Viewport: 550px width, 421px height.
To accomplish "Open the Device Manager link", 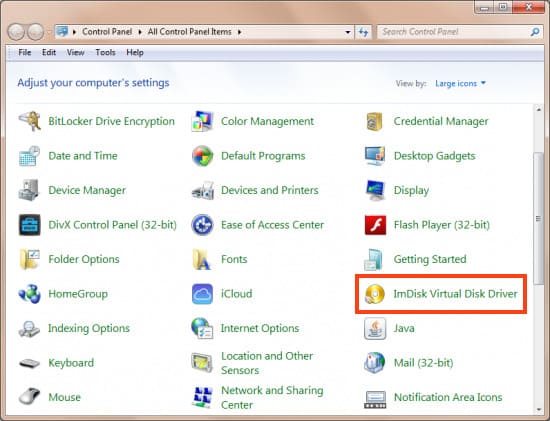I will click(x=87, y=191).
